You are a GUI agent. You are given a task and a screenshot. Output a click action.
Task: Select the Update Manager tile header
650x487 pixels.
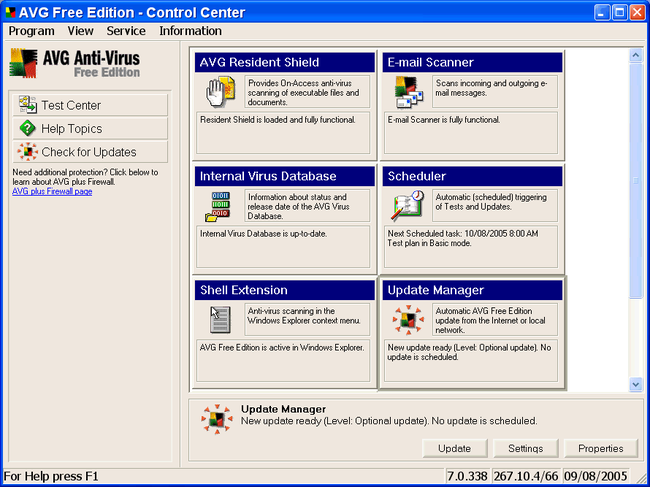click(473, 290)
